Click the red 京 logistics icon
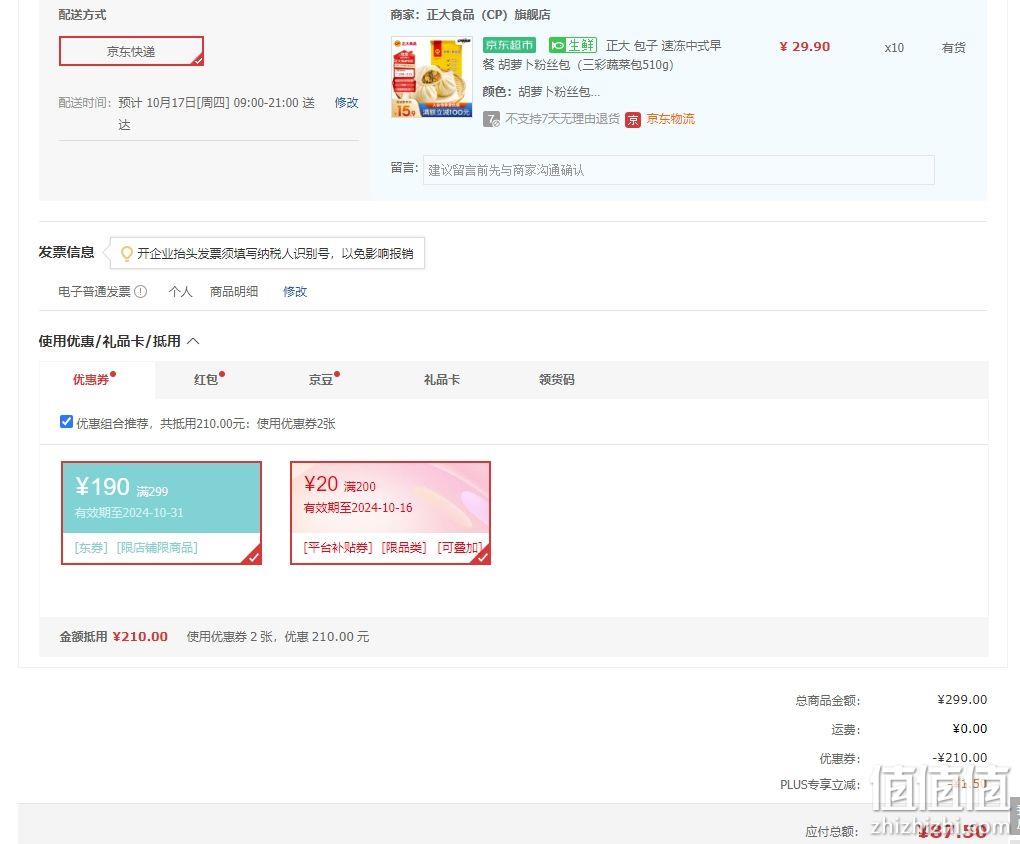The width and height of the screenshot is (1020, 844). tap(633, 120)
